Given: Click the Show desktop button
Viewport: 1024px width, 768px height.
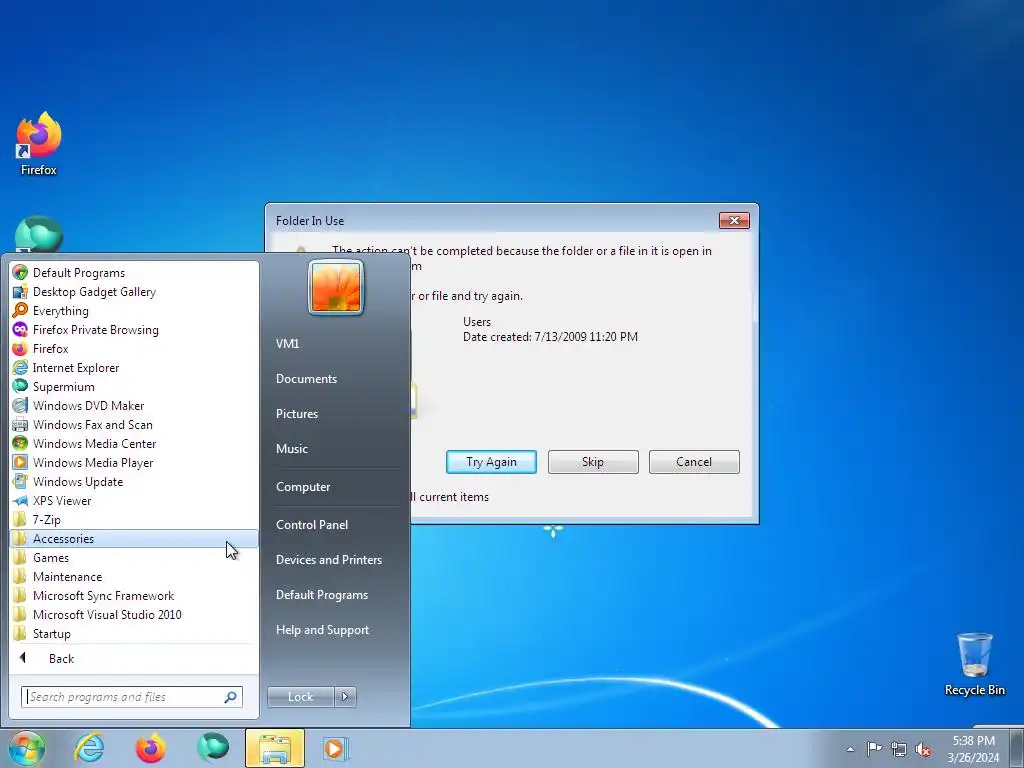Looking at the screenshot, I should click(1016, 748).
